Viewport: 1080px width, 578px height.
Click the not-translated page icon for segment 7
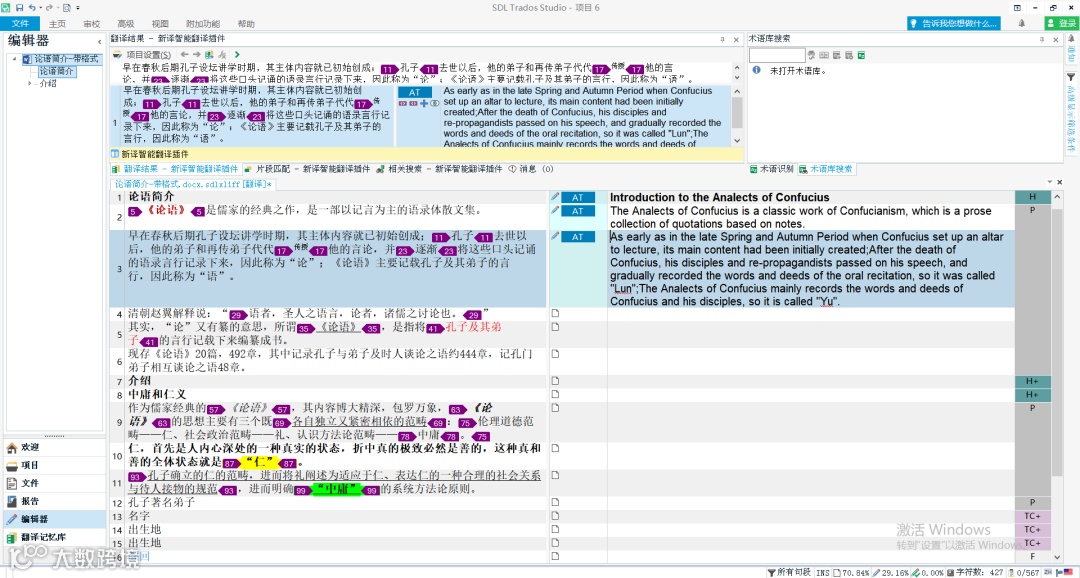[555, 381]
